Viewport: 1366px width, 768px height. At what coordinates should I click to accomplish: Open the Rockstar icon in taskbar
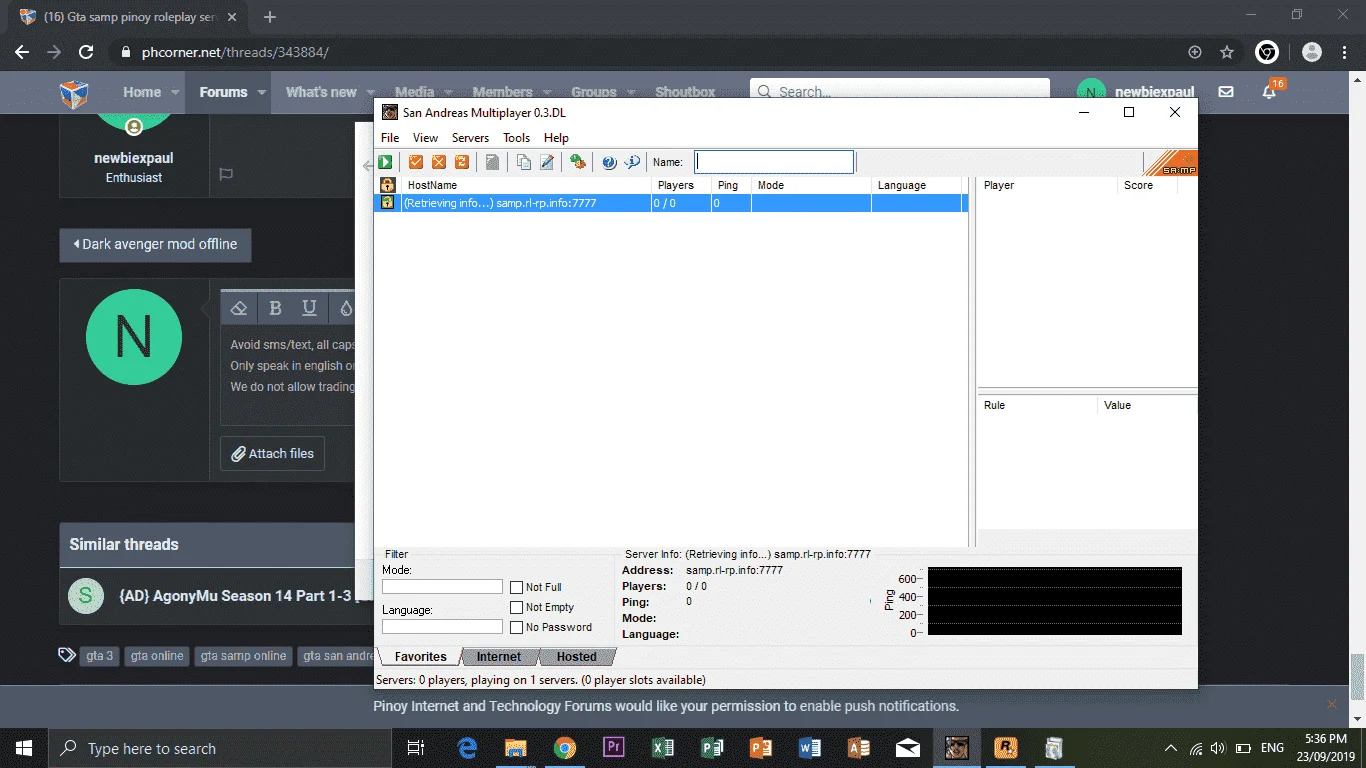[x=1005, y=748]
